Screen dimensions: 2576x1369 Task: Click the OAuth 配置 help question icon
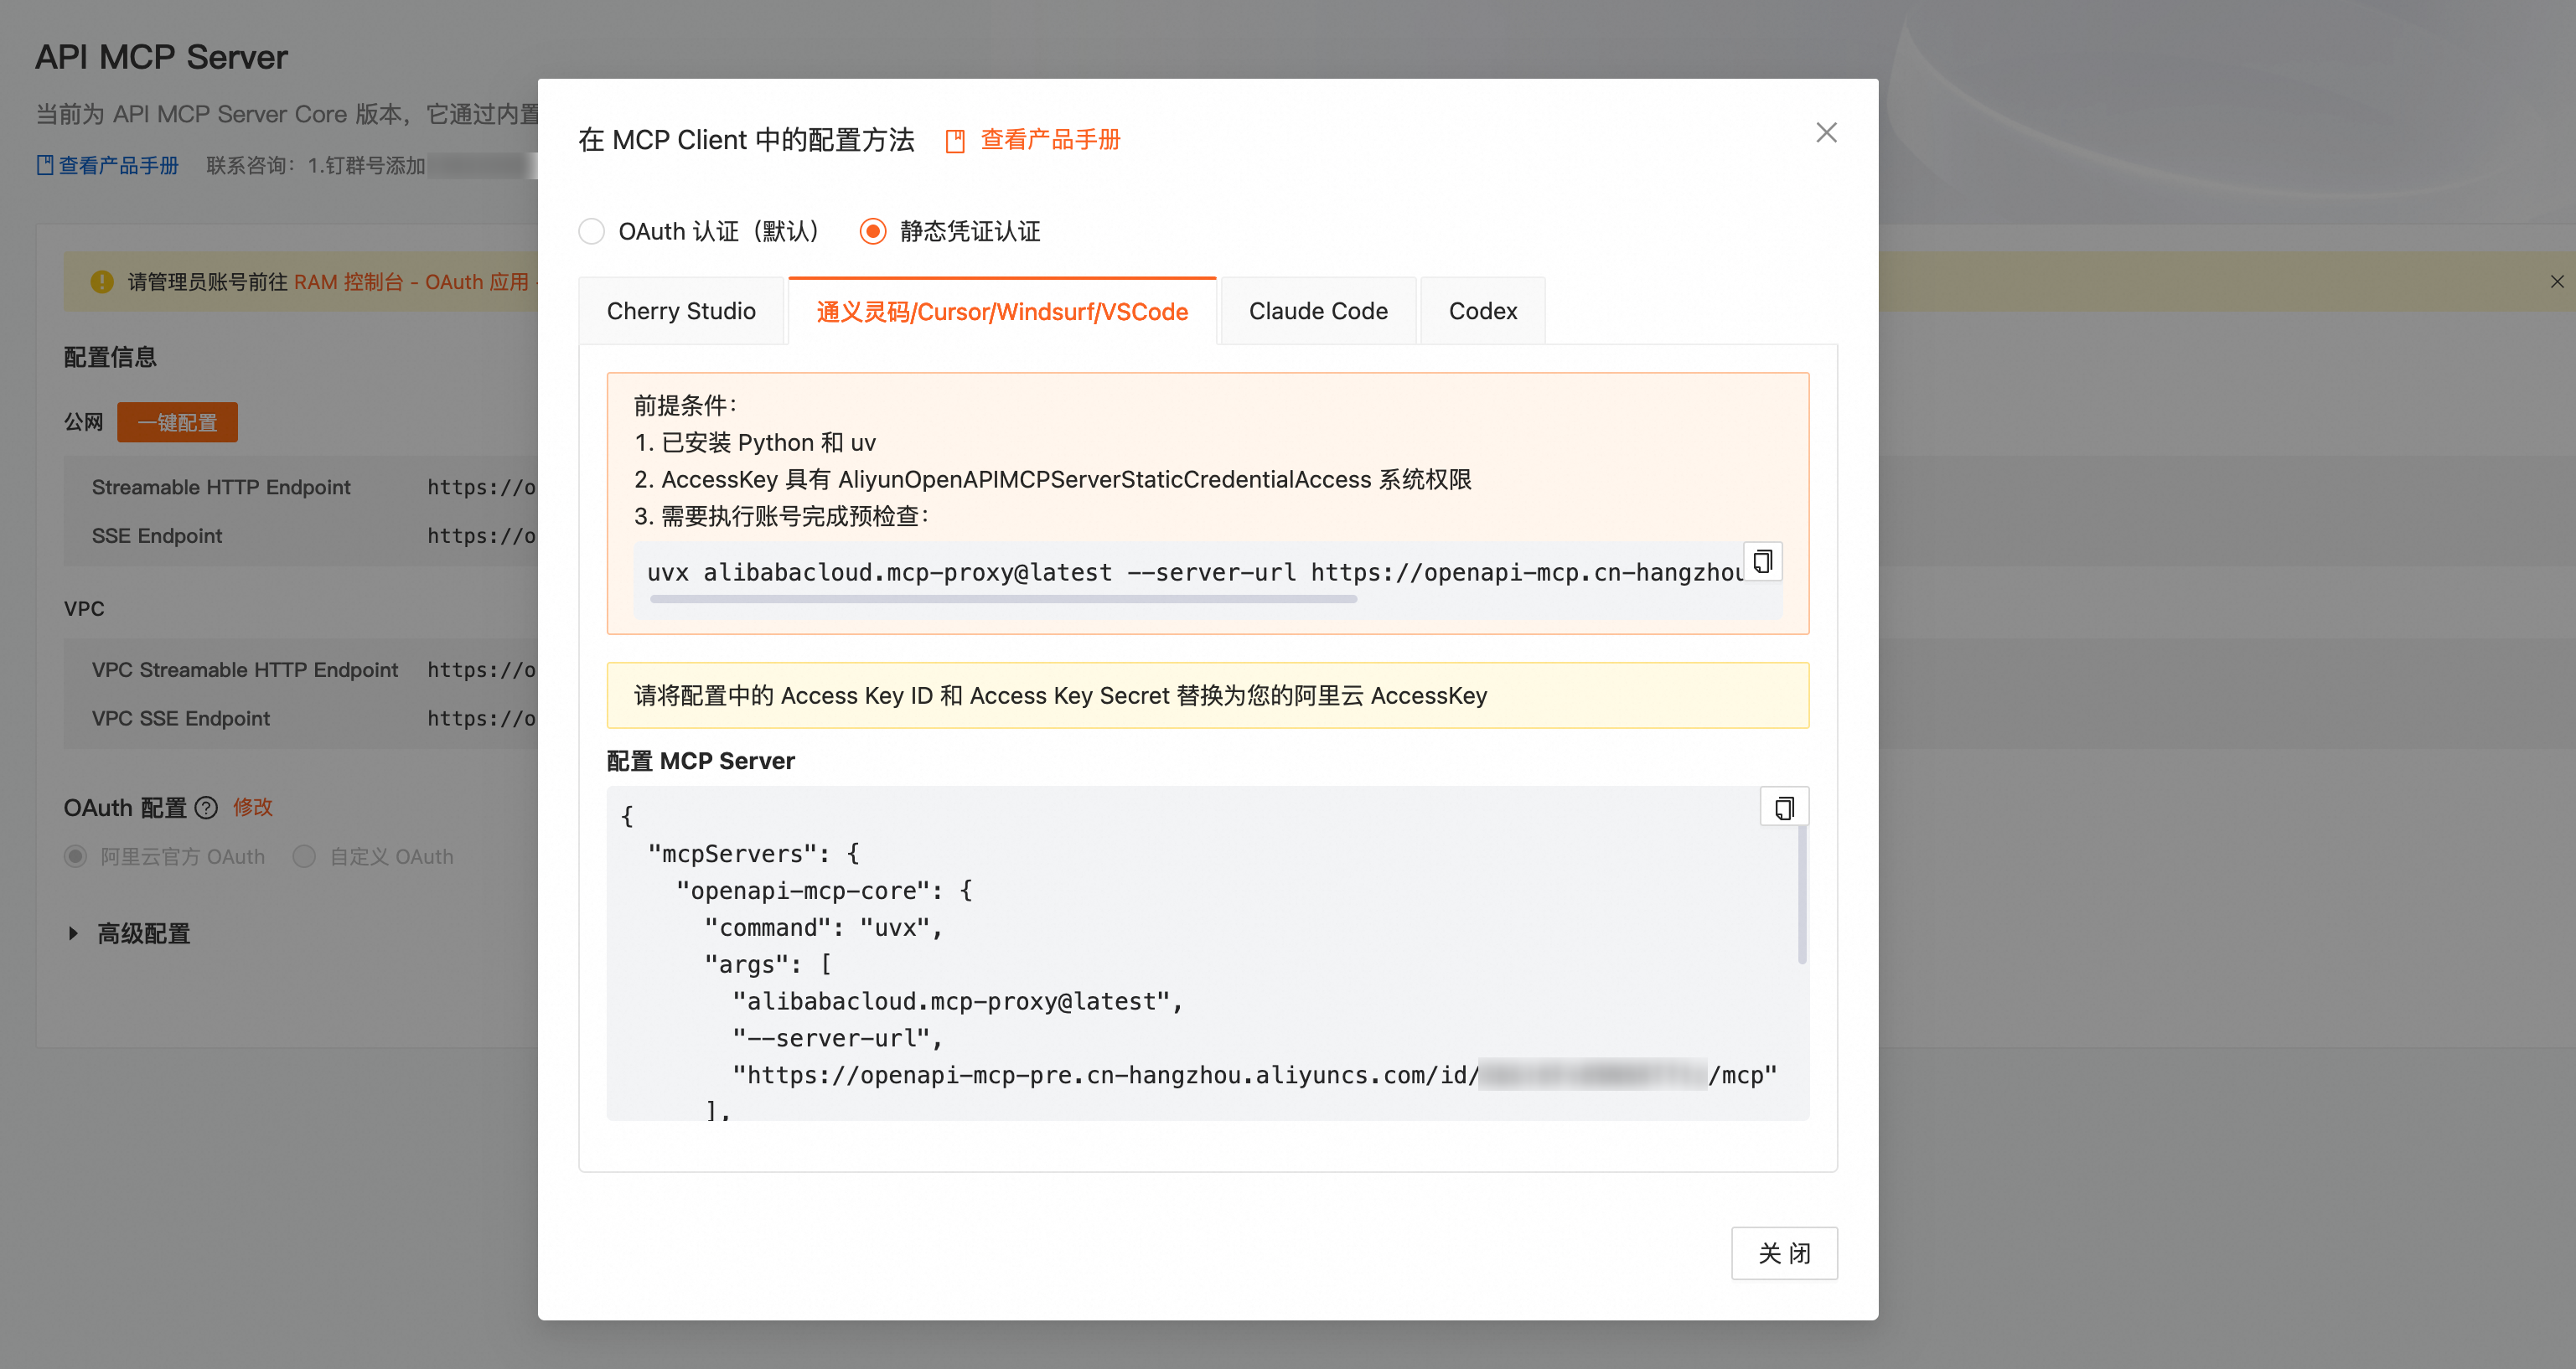206,808
